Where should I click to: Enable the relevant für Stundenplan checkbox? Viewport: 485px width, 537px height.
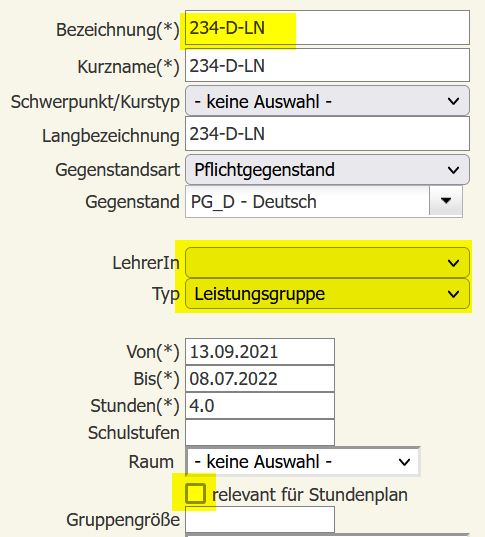coord(195,494)
